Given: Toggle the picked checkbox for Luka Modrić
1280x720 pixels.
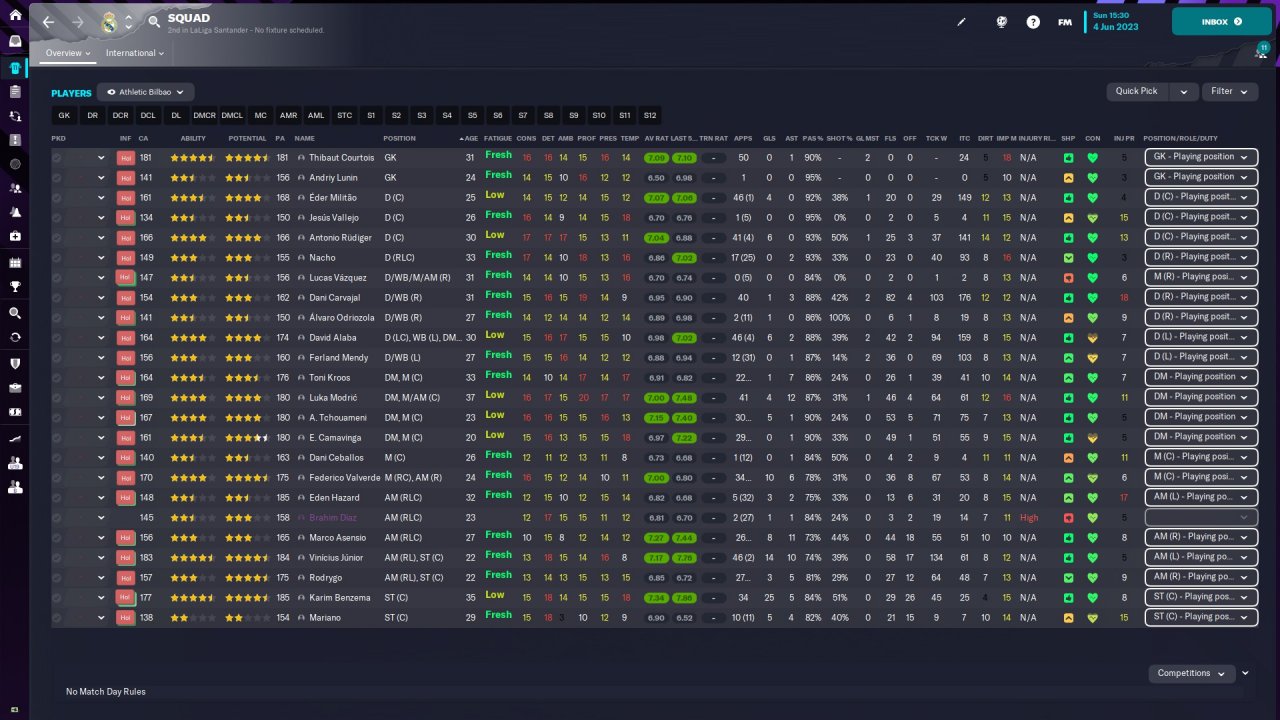Looking at the screenshot, I should [x=57, y=397].
